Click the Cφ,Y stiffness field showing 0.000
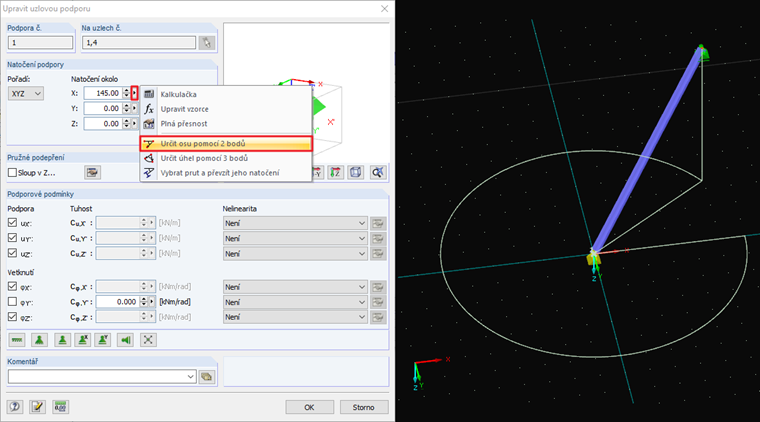This screenshot has width=760, height=422. coord(118,302)
